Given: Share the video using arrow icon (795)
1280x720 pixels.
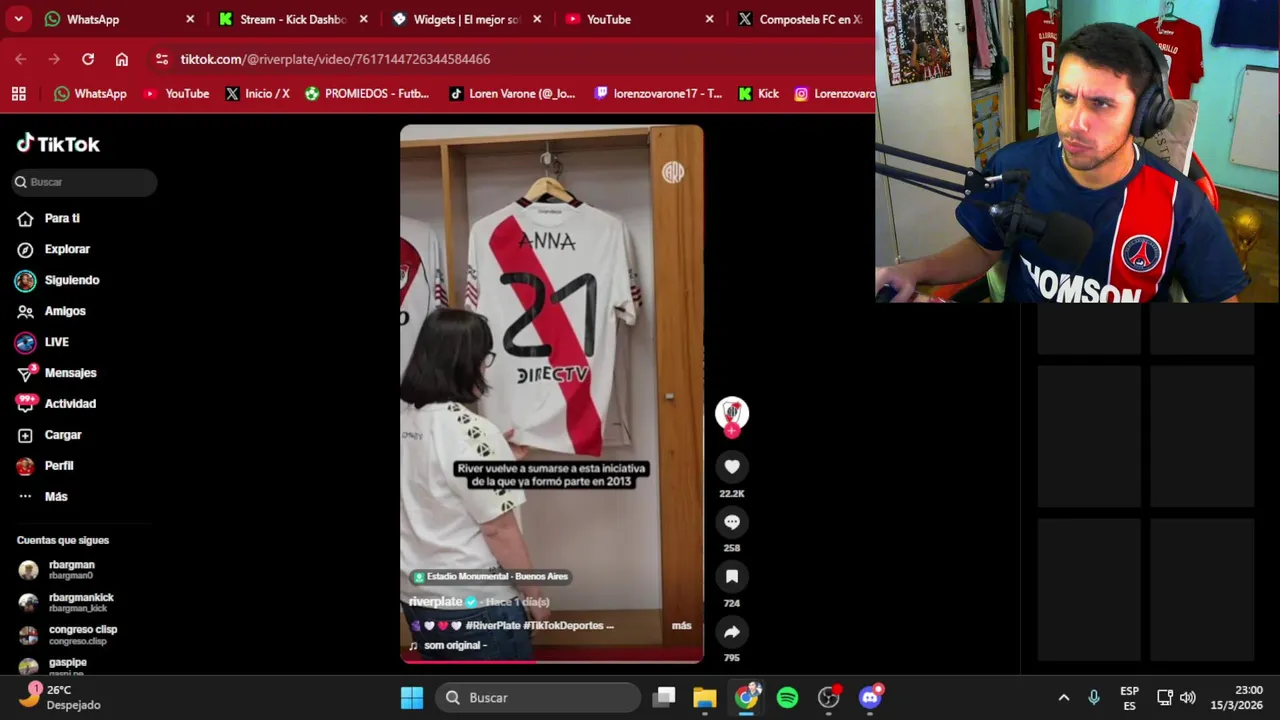Looking at the screenshot, I should pyautogui.click(x=732, y=632).
